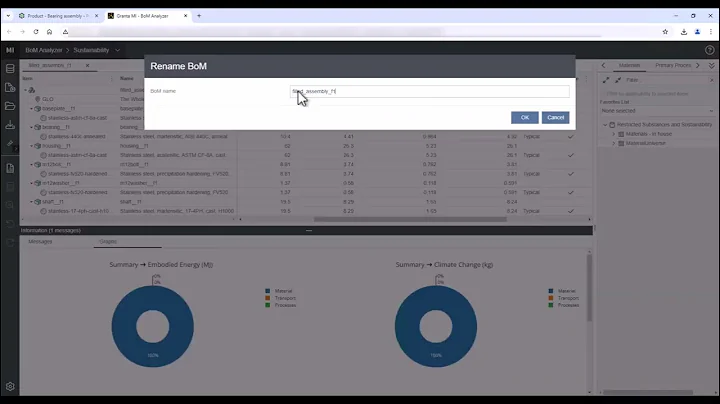Select the pencil edit icon in sidebar
The image size is (720, 404).
click(10, 144)
